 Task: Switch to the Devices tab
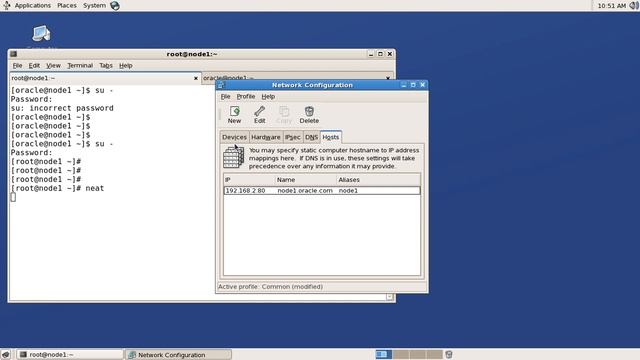pyautogui.click(x=234, y=137)
